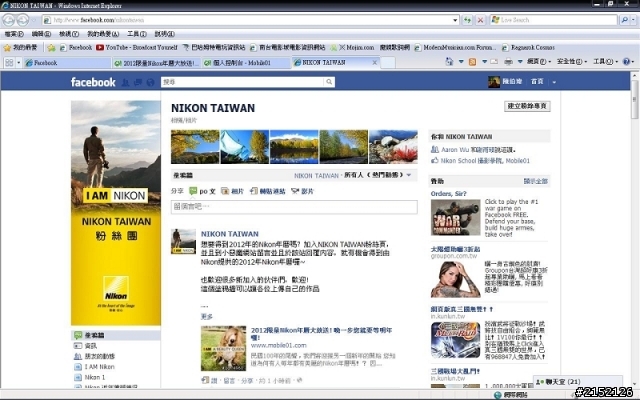Click the photo icon in the share bar
640x400 pixels.
(x=225, y=191)
